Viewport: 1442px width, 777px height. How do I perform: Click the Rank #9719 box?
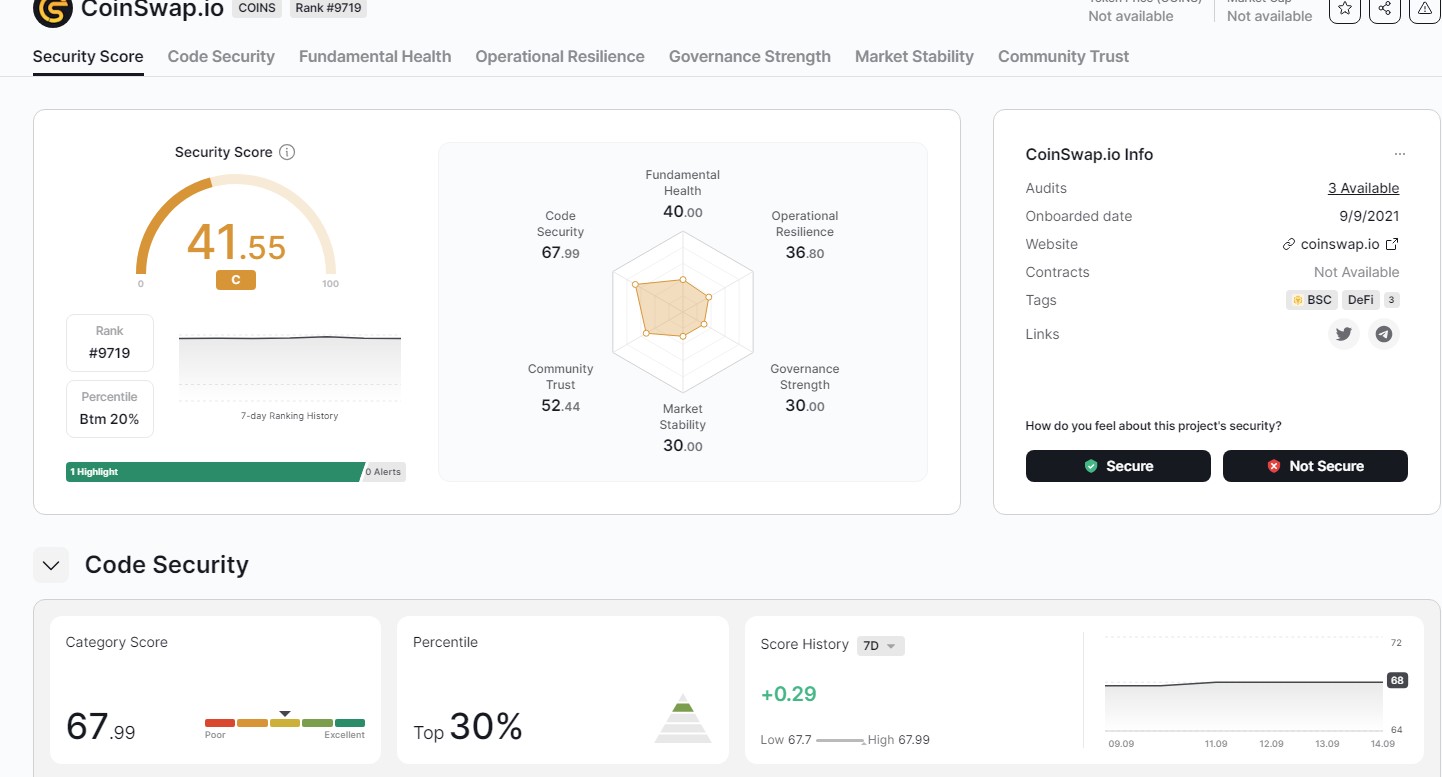click(x=110, y=342)
